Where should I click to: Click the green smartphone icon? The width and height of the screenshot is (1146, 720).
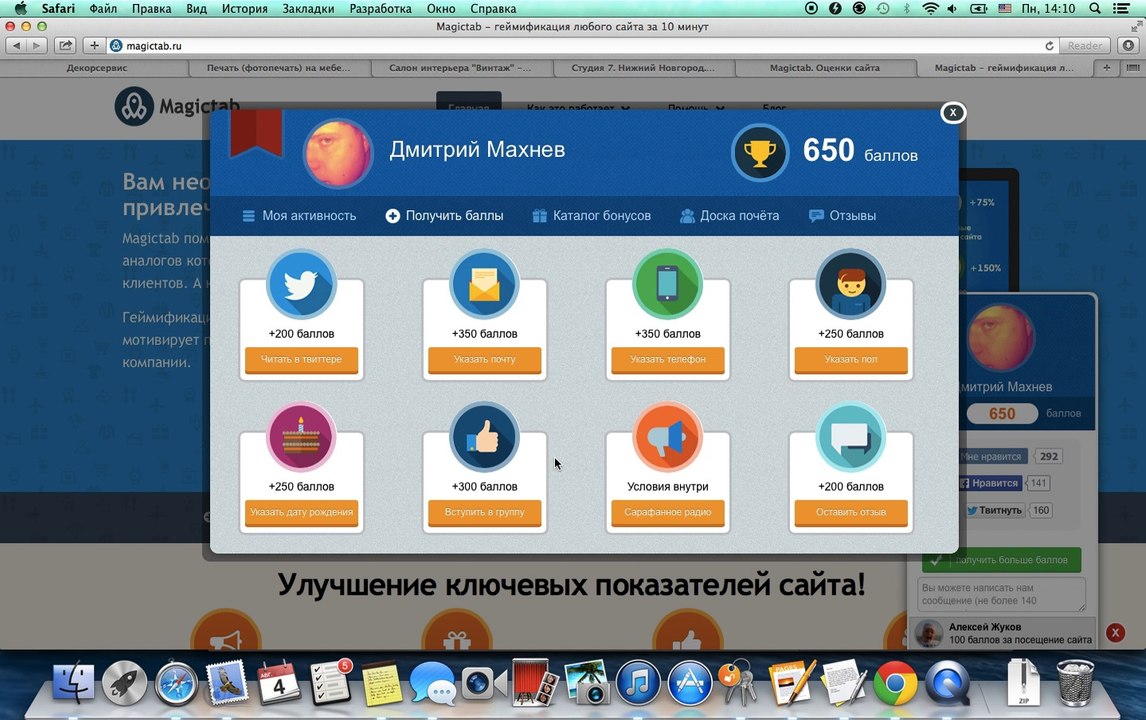(667, 284)
